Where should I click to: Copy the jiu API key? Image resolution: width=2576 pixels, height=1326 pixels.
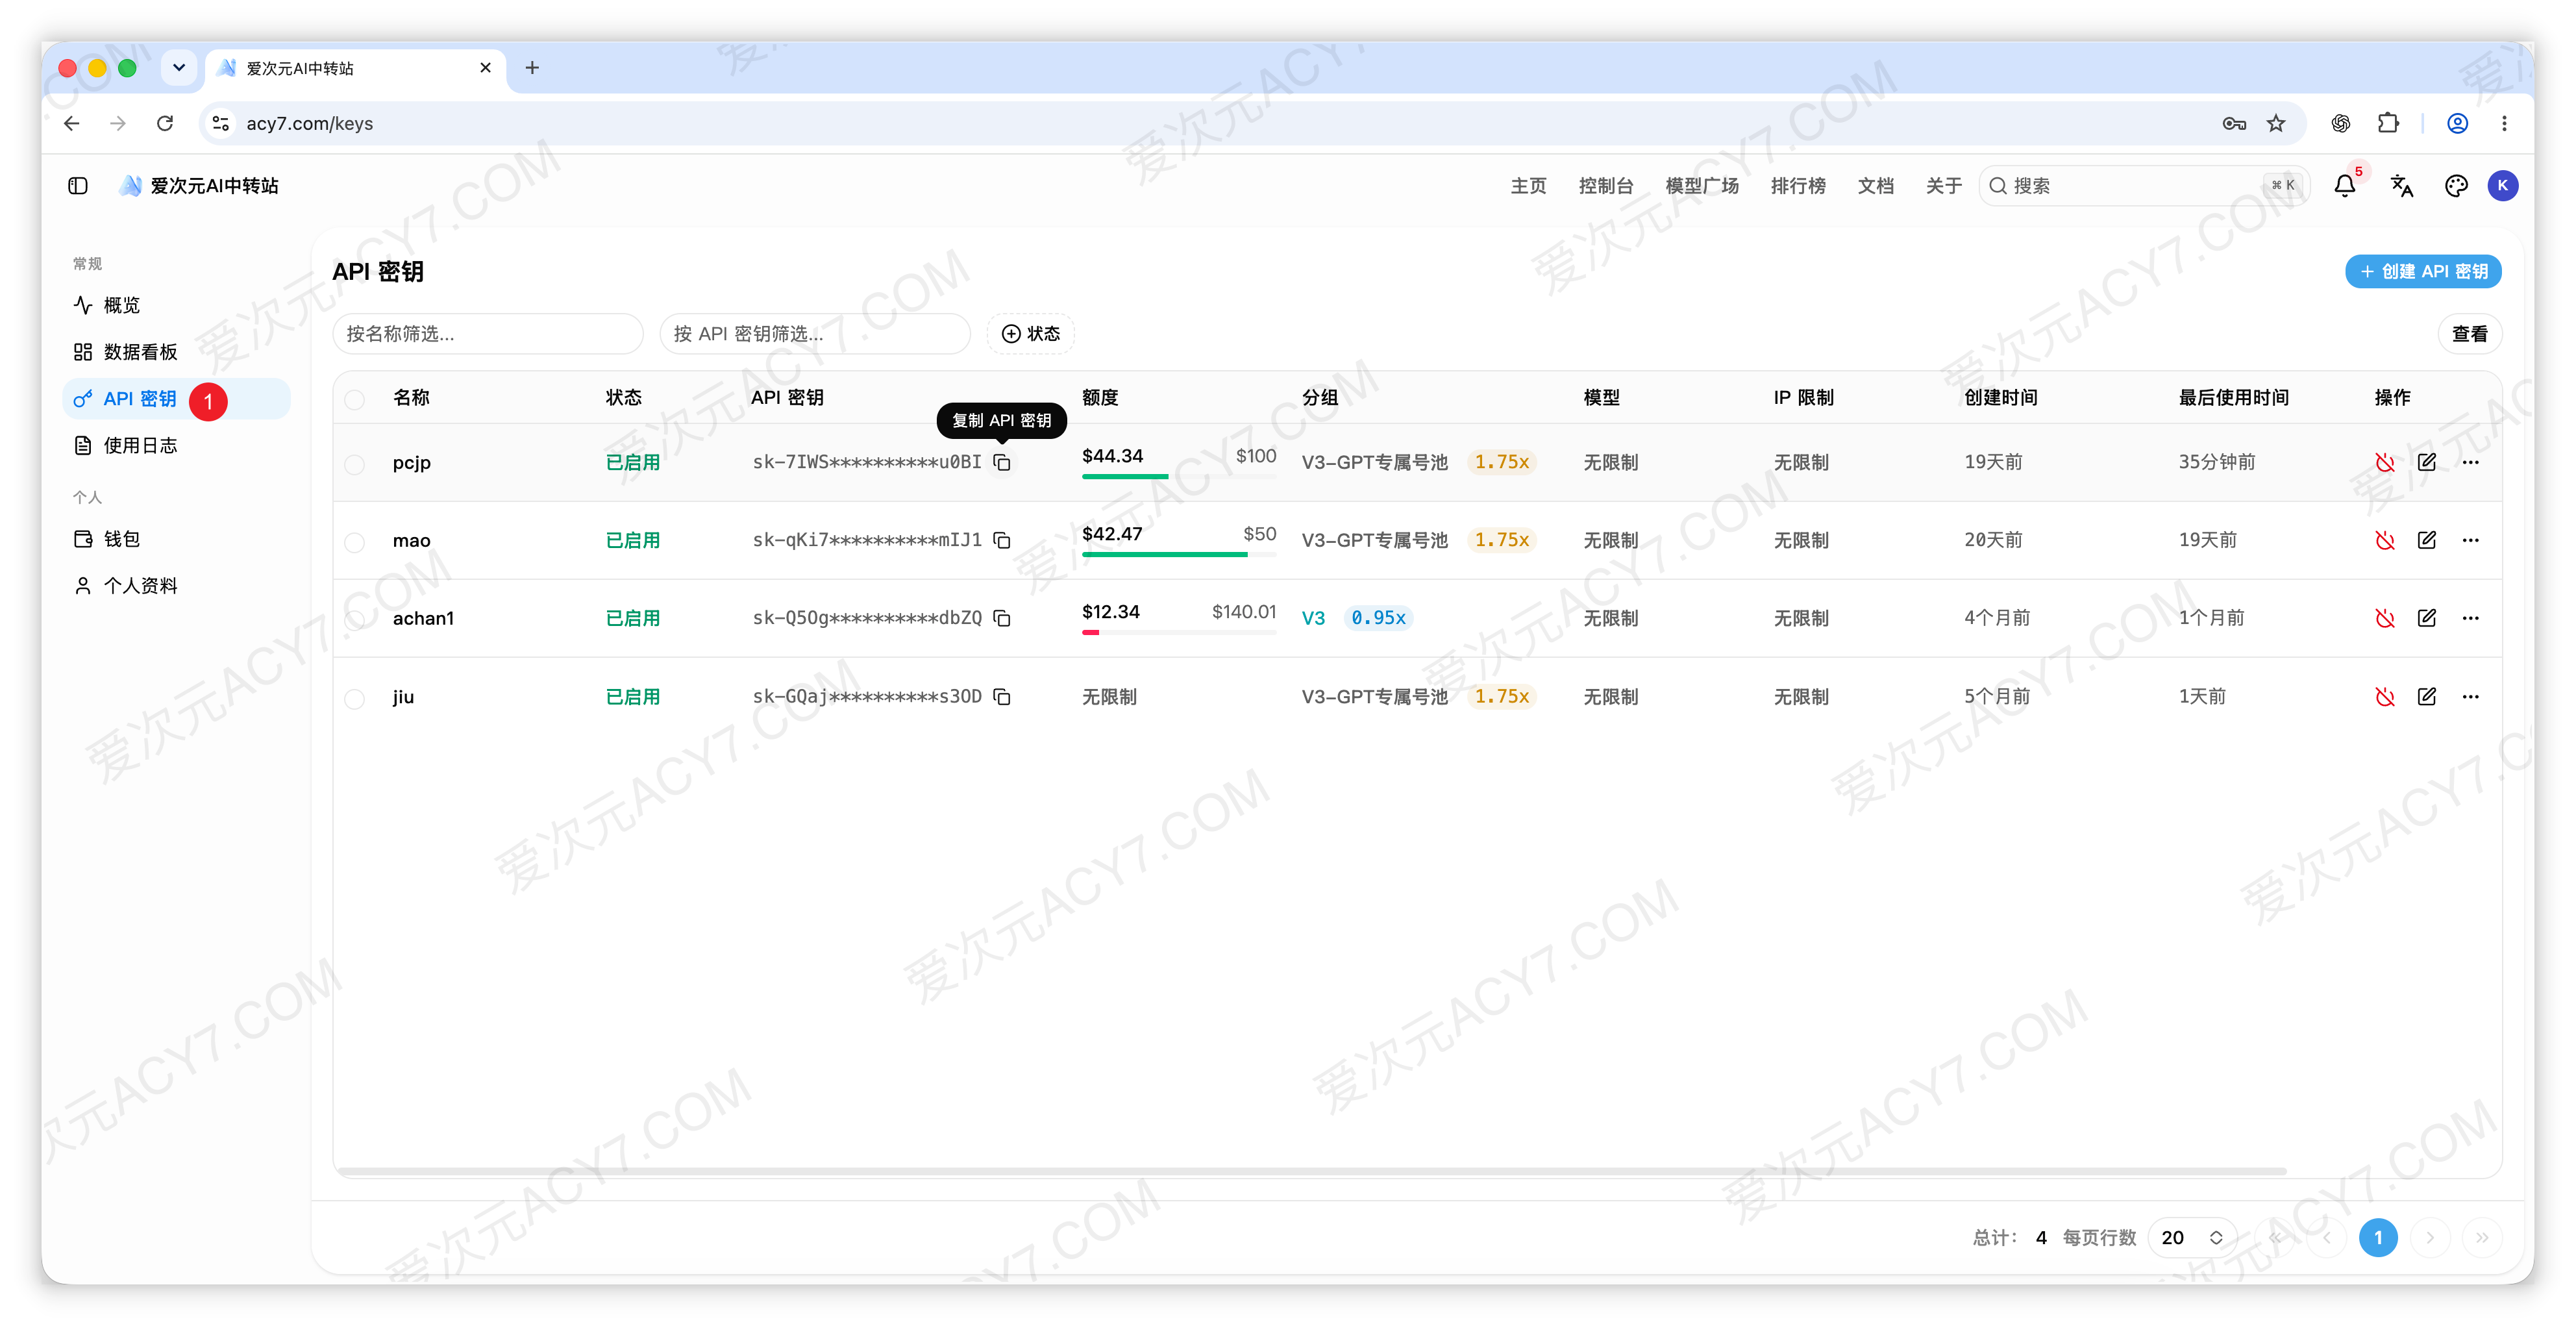(x=1002, y=696)
